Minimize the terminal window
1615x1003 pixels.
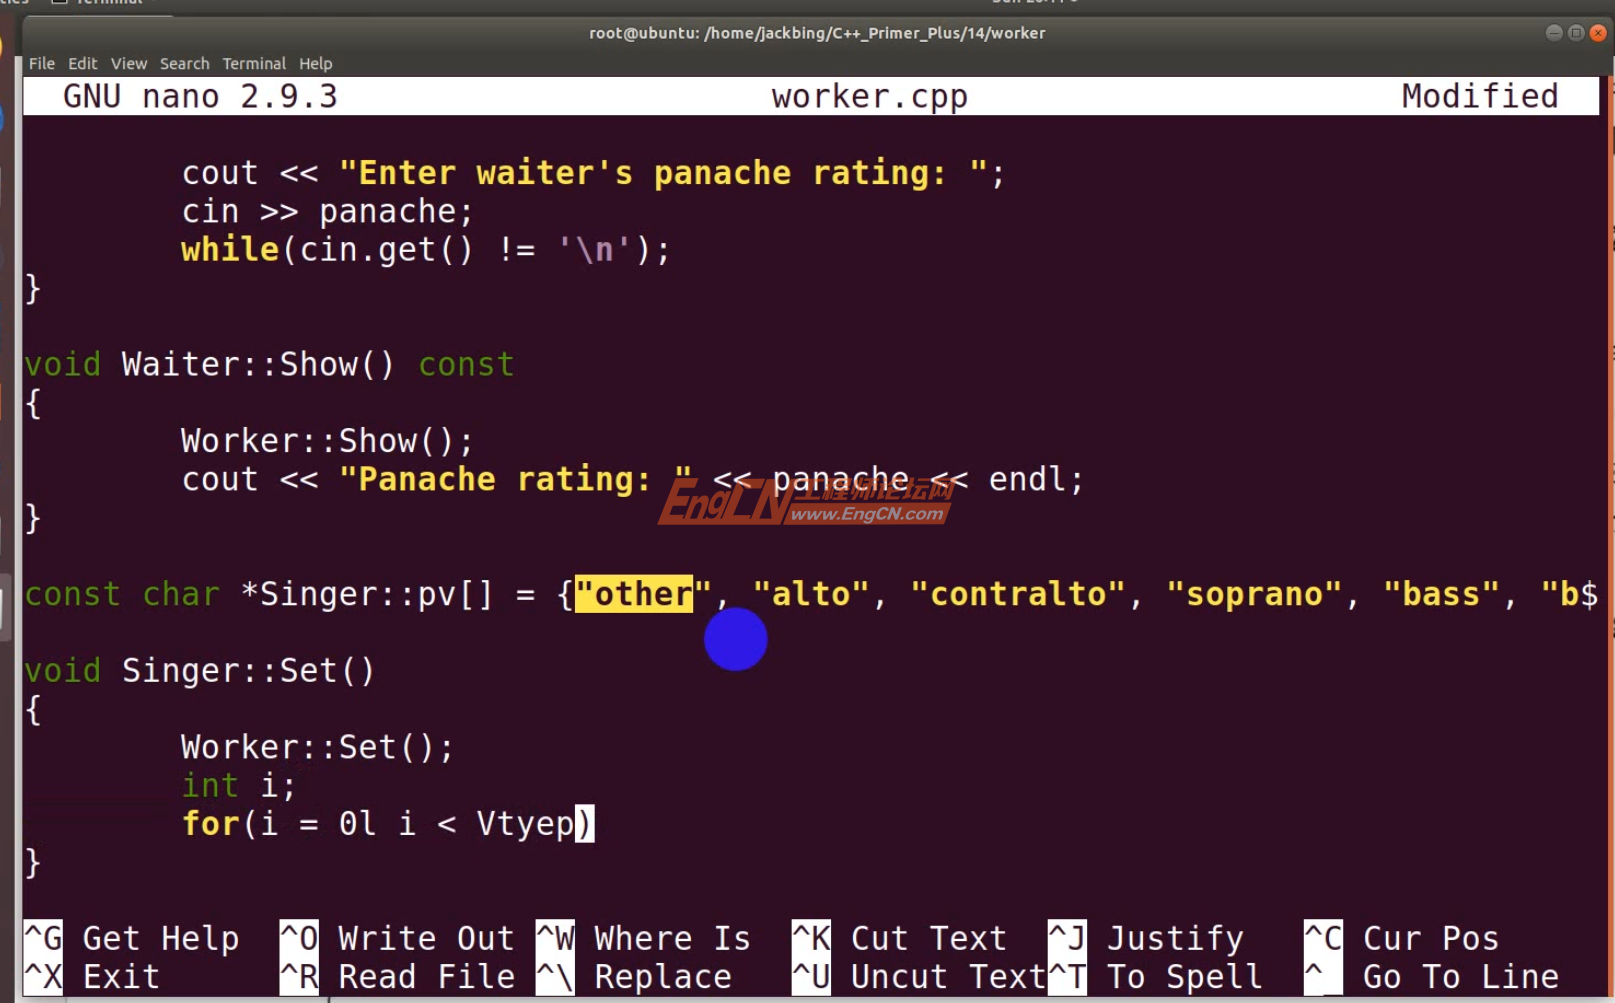pos(1552,32)
